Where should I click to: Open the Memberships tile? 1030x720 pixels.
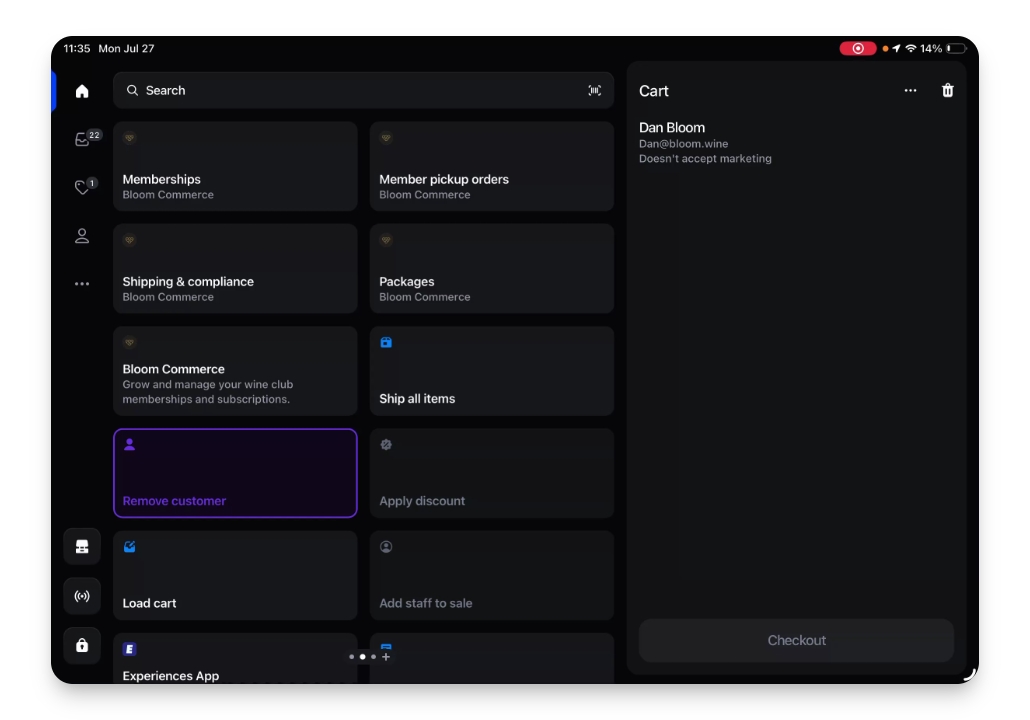235,166
